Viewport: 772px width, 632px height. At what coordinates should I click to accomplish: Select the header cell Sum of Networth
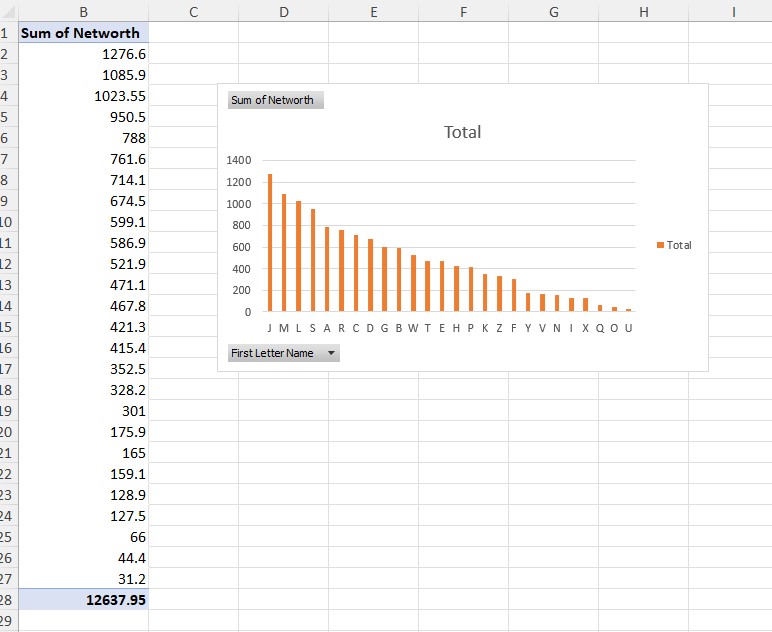(x=83, y=33)
